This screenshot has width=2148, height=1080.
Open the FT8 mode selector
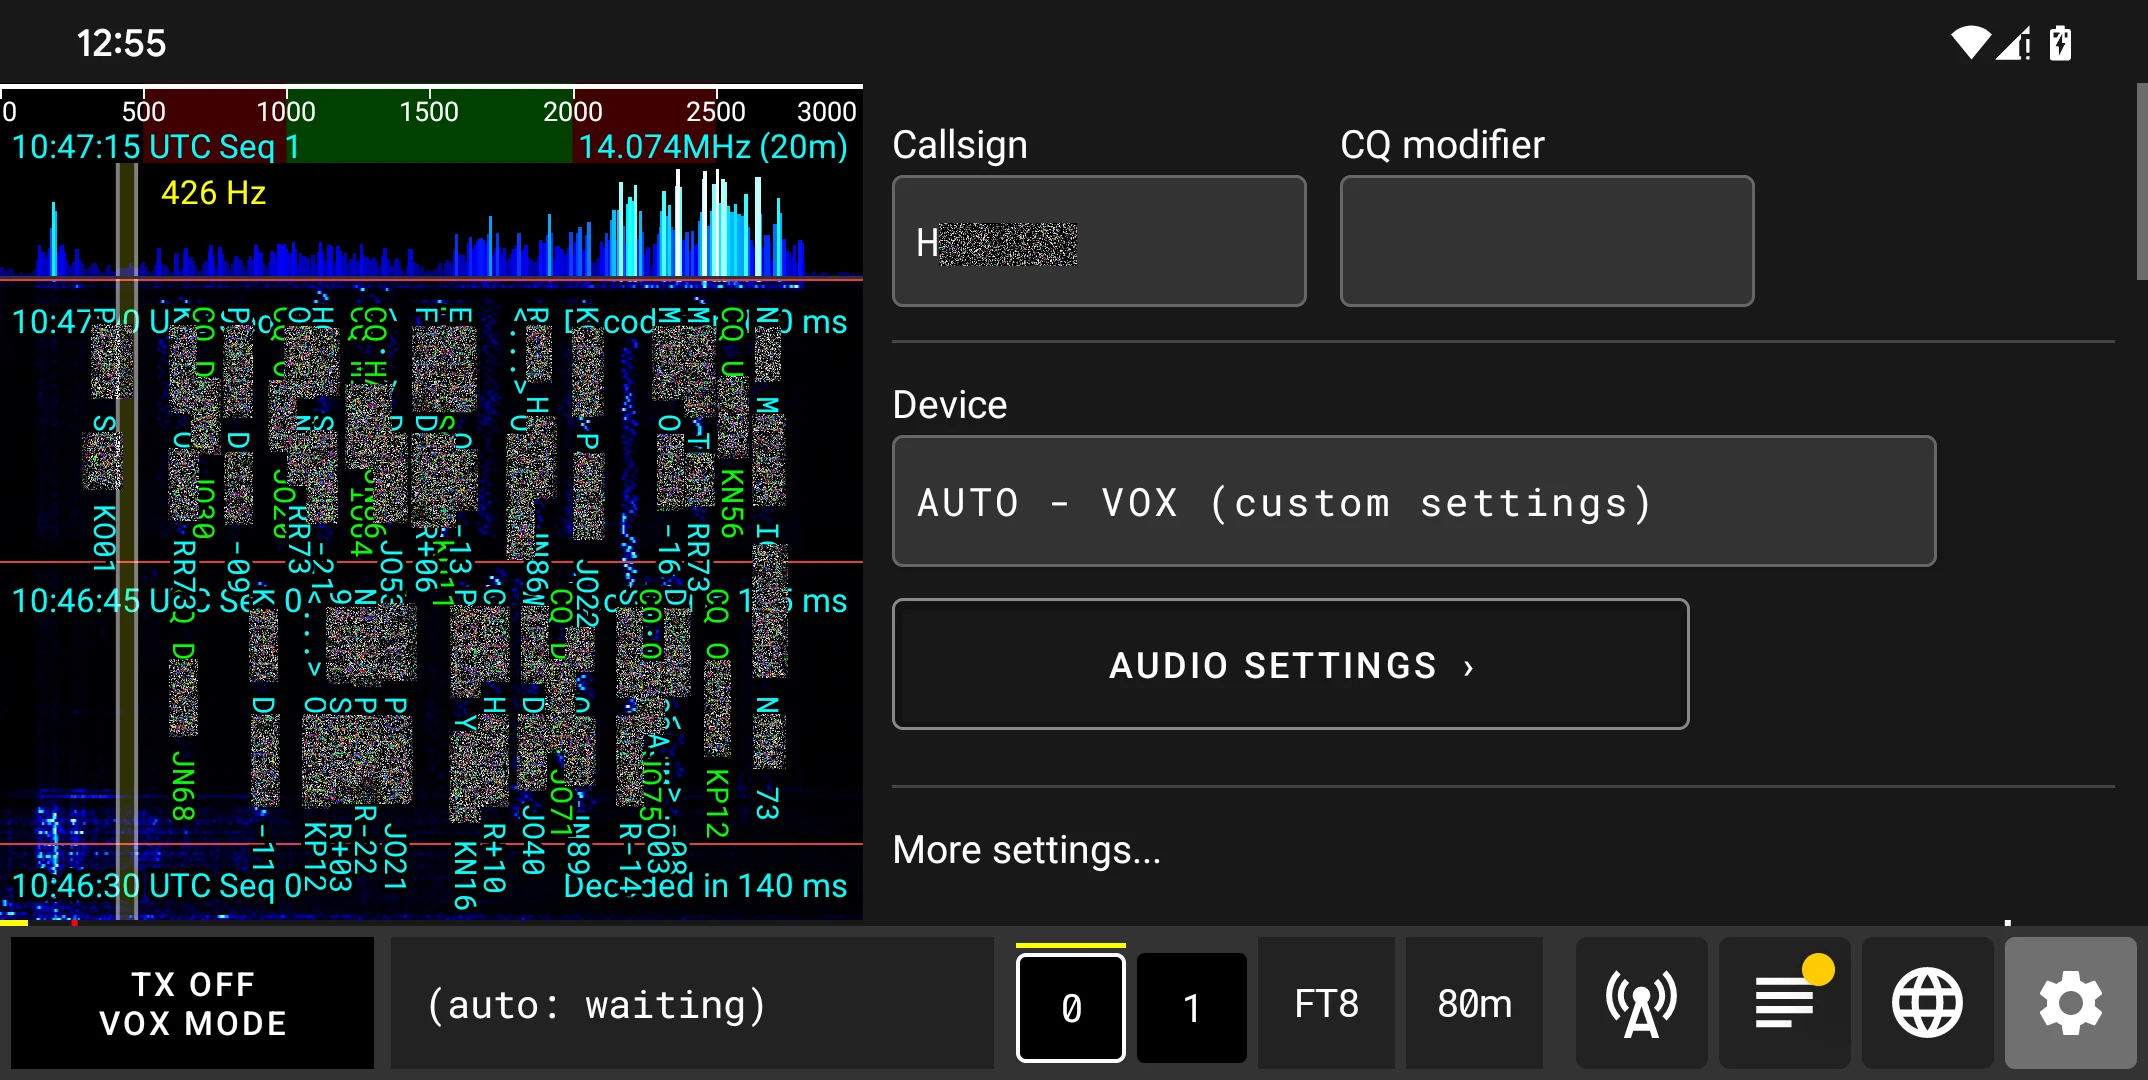coord(1326,1003)
